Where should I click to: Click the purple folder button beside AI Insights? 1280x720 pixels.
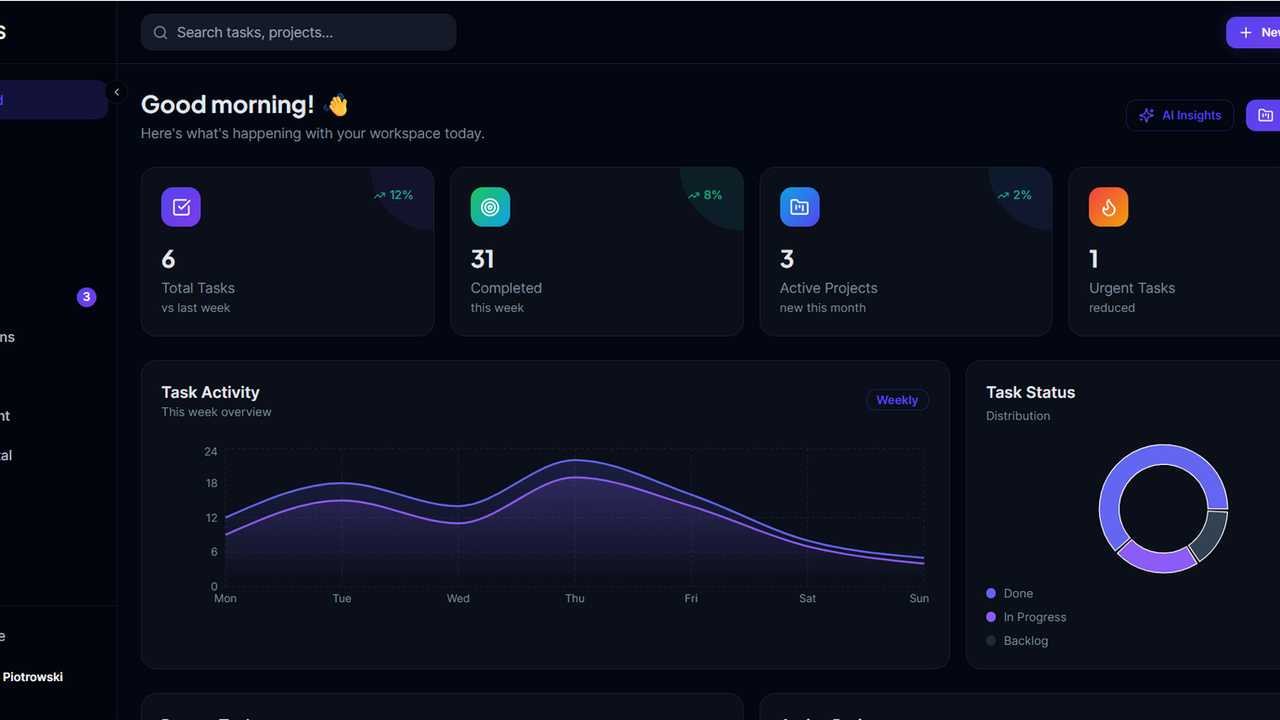coord(1263,115)
